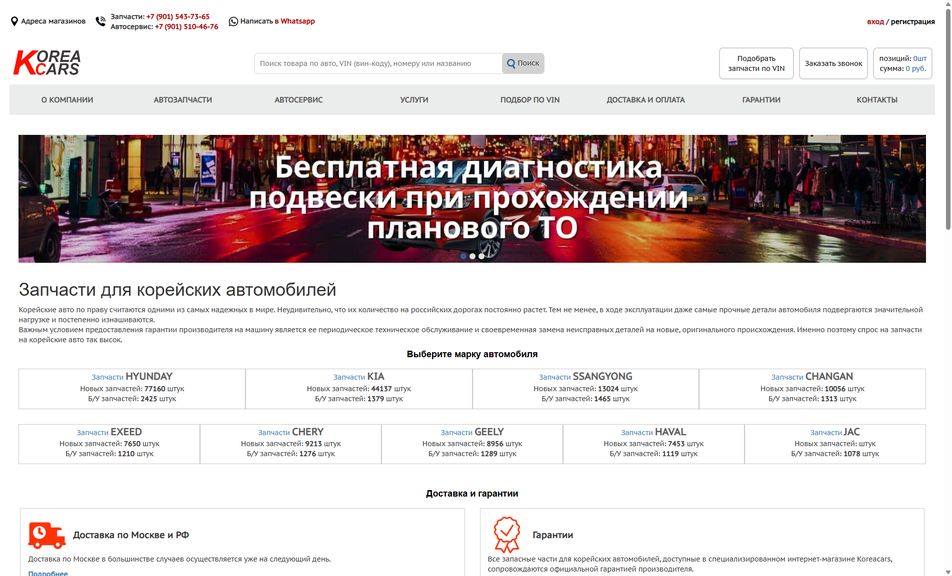The width and height of the screenshot is (952, 576).
Task: Call parts number +7 (901) 543-73-65
Action: click(177, 16)
